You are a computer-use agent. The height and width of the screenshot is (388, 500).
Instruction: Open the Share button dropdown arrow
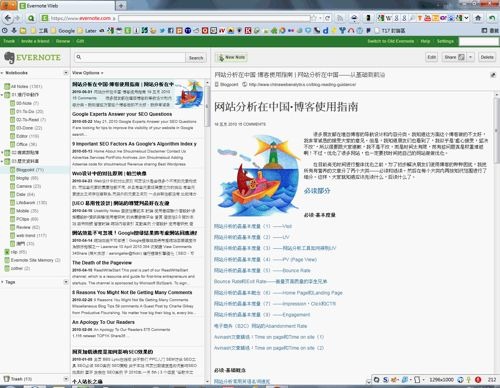(x=470, y=57)
